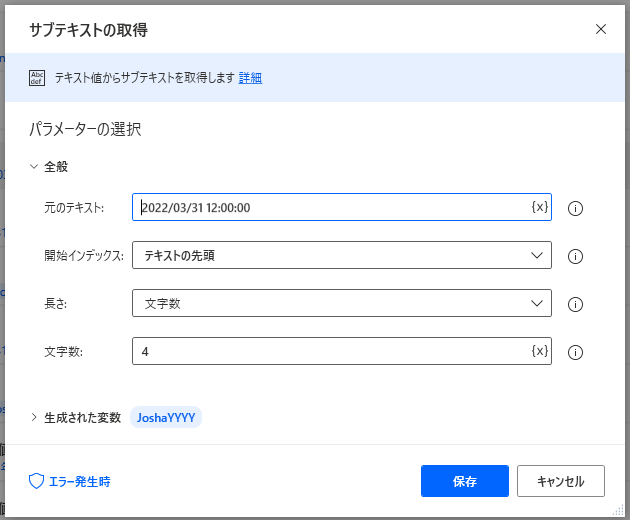This screenshot has height=520, width=630.
Task: Open the 開始インデックス dropdown
Action: [341, 255]
